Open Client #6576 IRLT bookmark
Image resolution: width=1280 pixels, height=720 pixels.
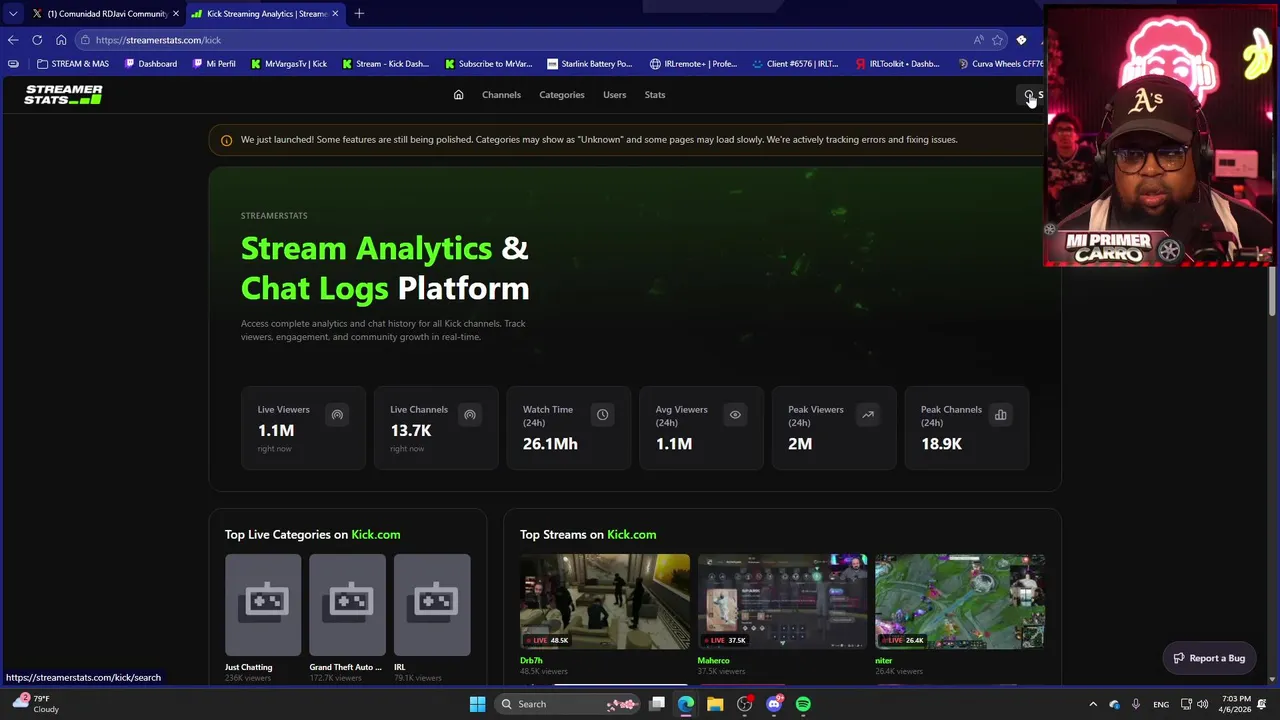coord(795,64)
